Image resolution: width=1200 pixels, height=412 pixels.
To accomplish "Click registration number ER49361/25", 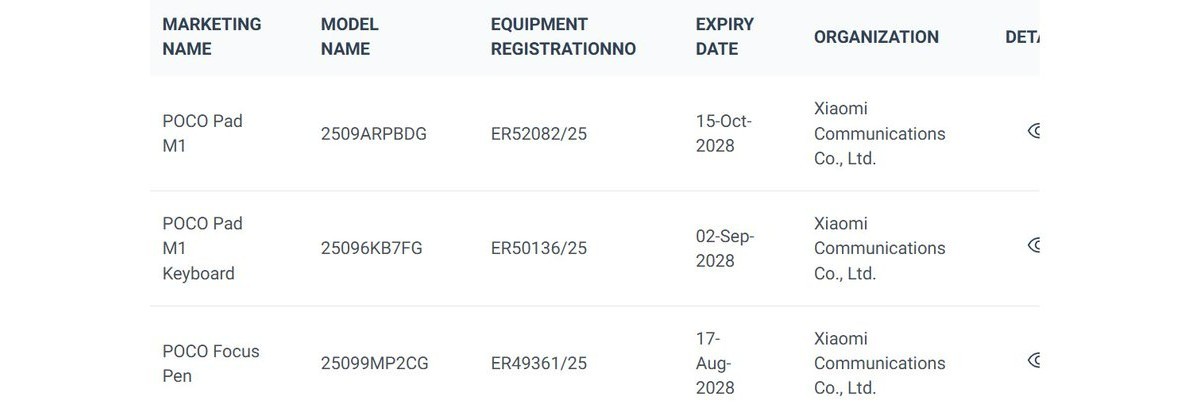I will coord(538,363).
